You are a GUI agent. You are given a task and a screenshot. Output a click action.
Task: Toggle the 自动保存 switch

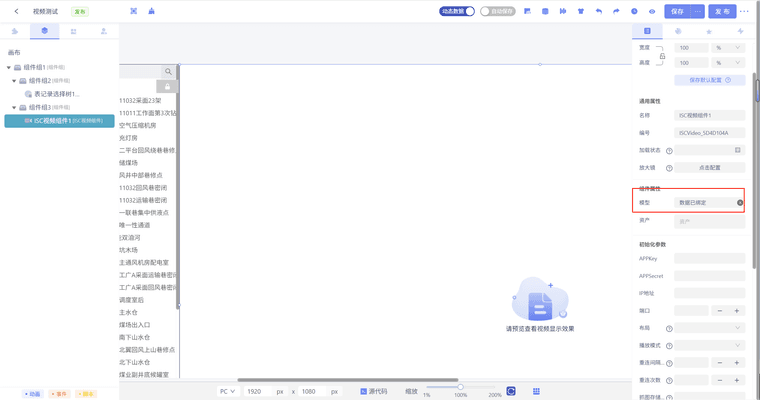coord(498,11)
